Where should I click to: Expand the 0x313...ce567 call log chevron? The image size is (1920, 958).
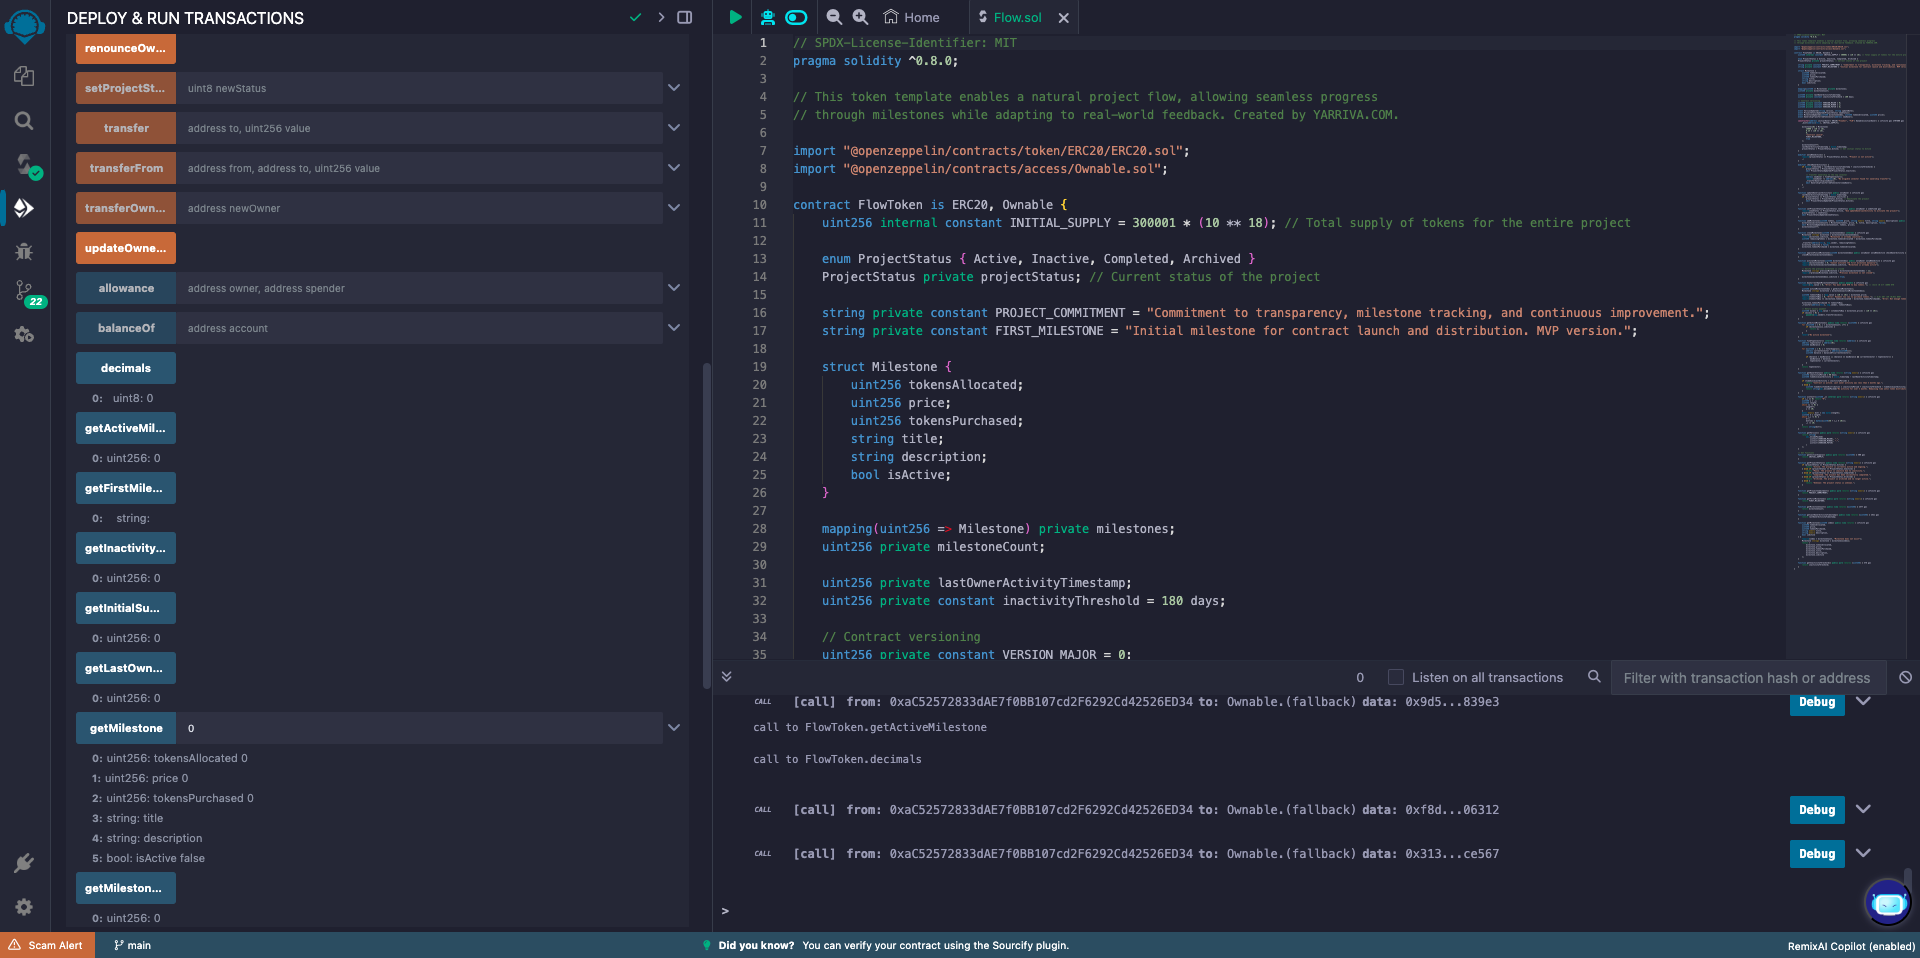pyautogui.click(x=1863, y=853)
